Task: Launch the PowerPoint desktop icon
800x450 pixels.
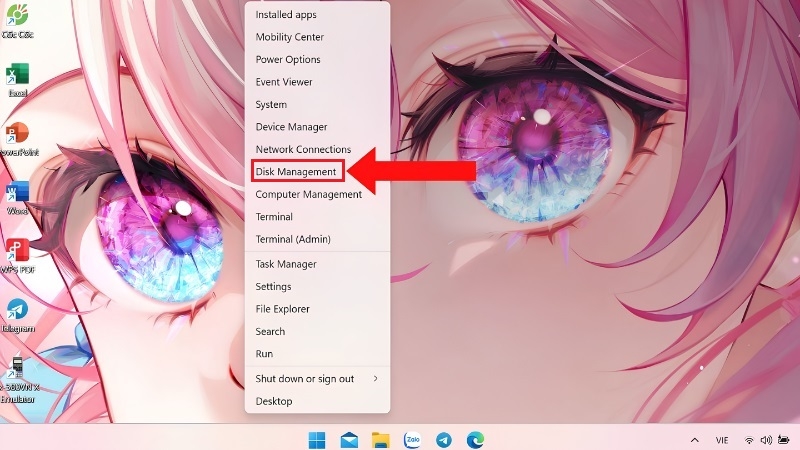Action: click(x=17, y=139)
